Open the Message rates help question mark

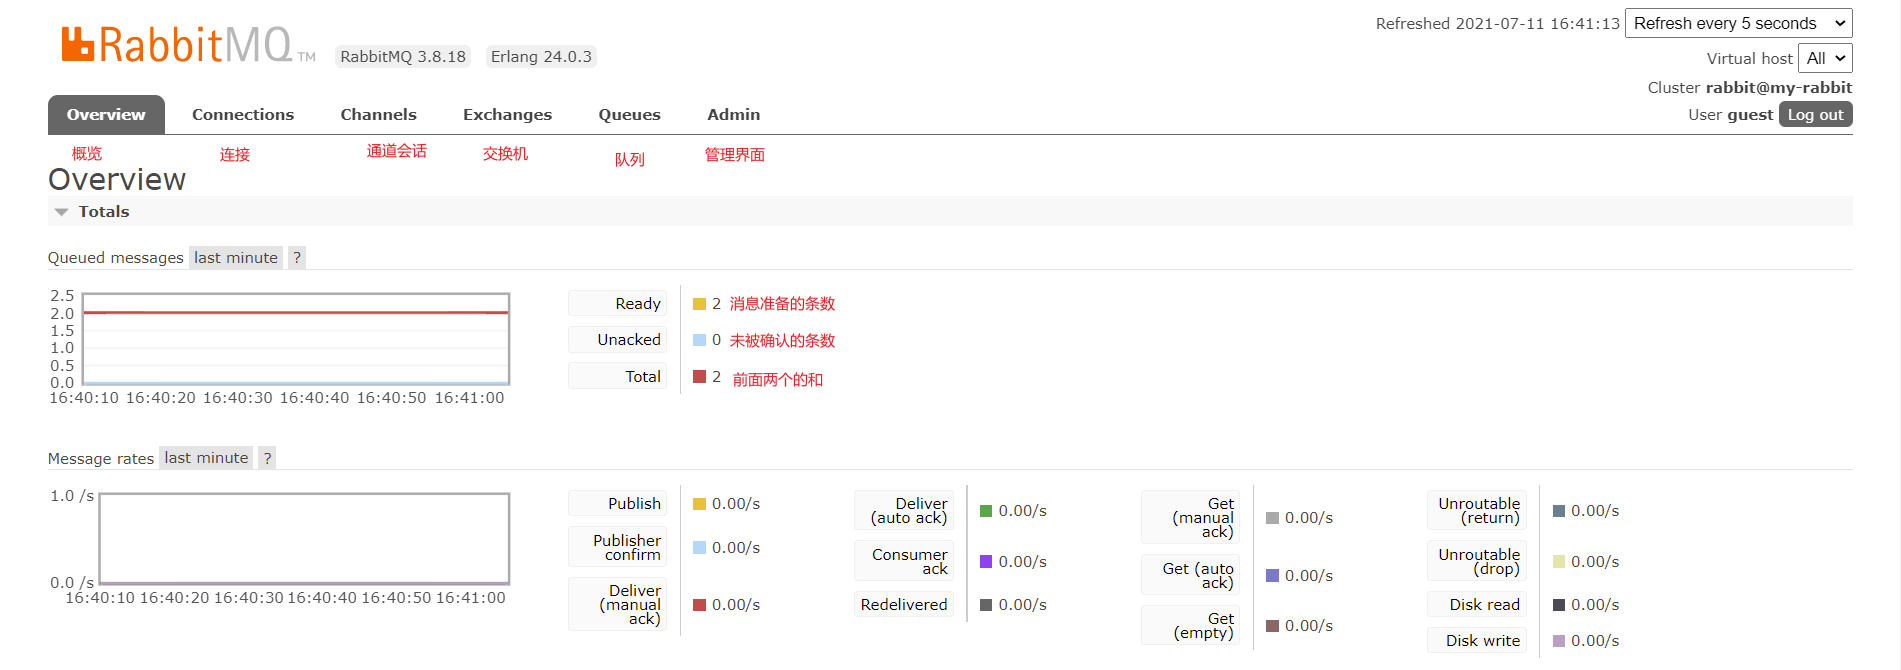point(267,458)
